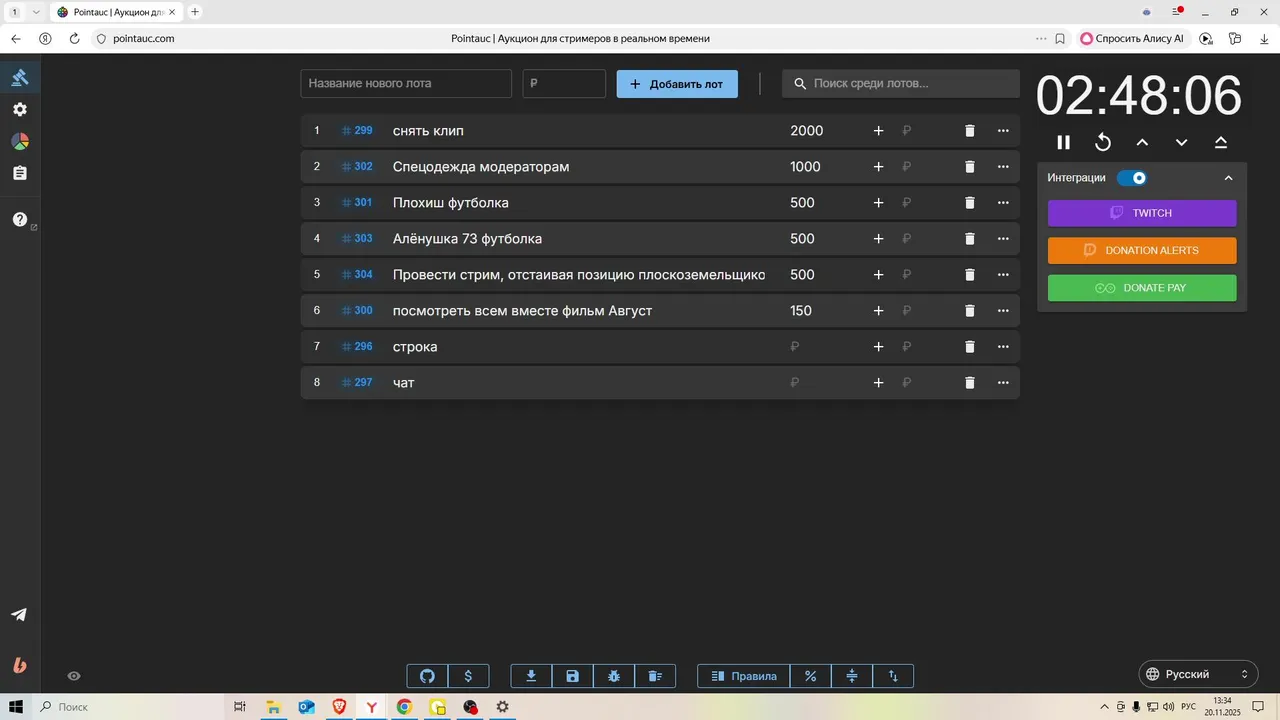Screen dimensions: 1280x720
Task: Open Chrome from the Windows taskbar
Action: point(404,707)
